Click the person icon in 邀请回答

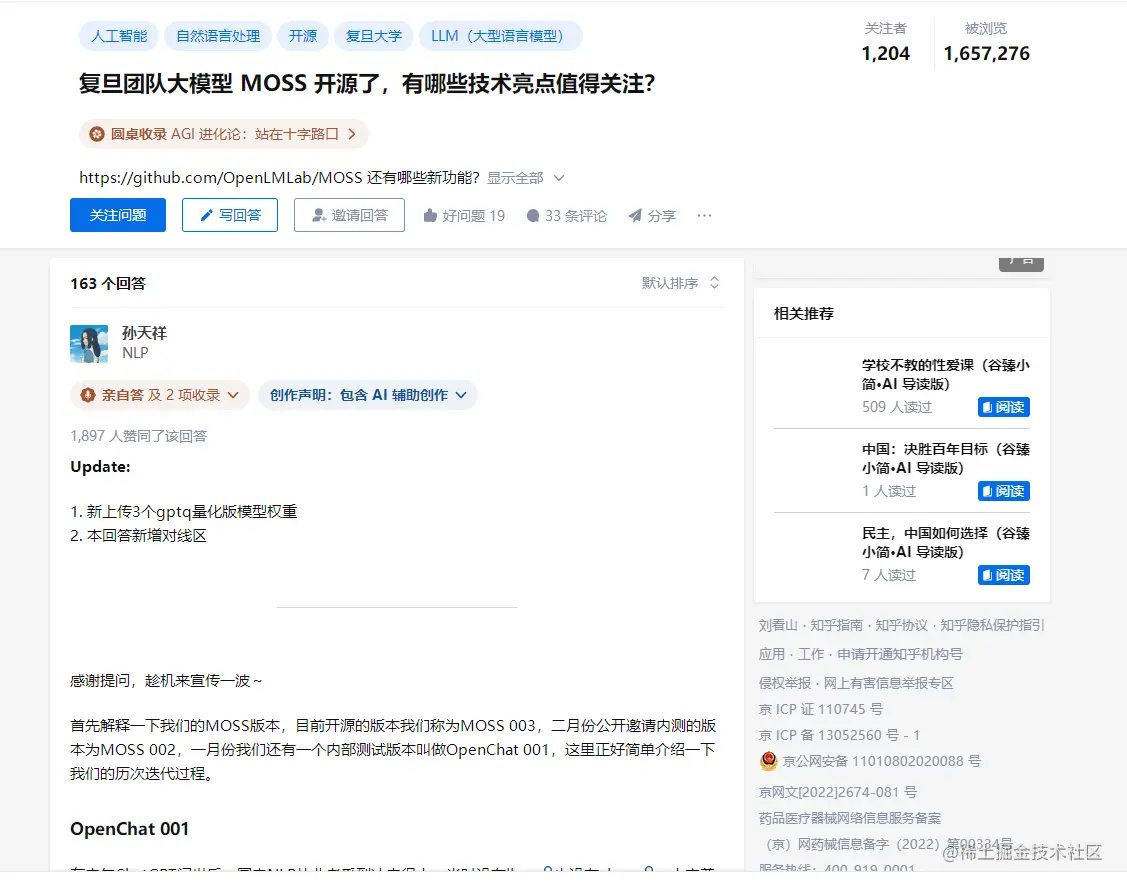pos(318,215)
